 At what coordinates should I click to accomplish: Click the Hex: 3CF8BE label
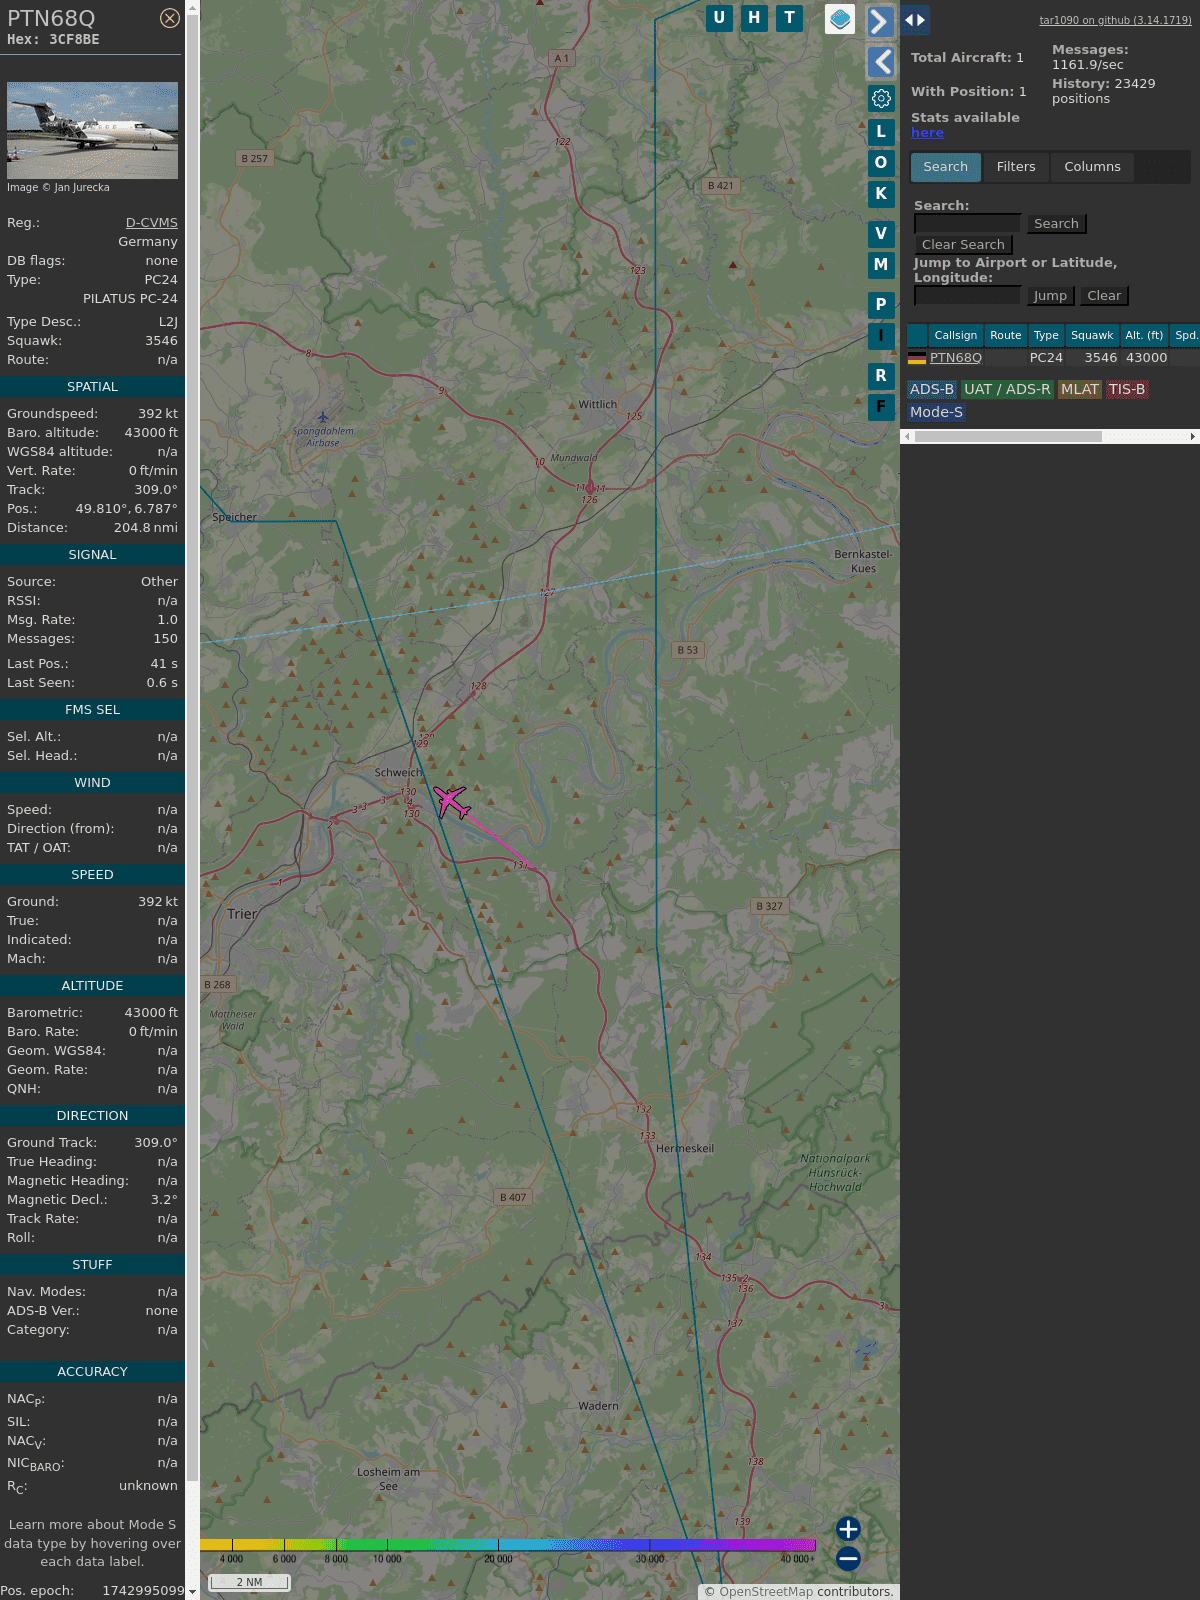[53, 39]
